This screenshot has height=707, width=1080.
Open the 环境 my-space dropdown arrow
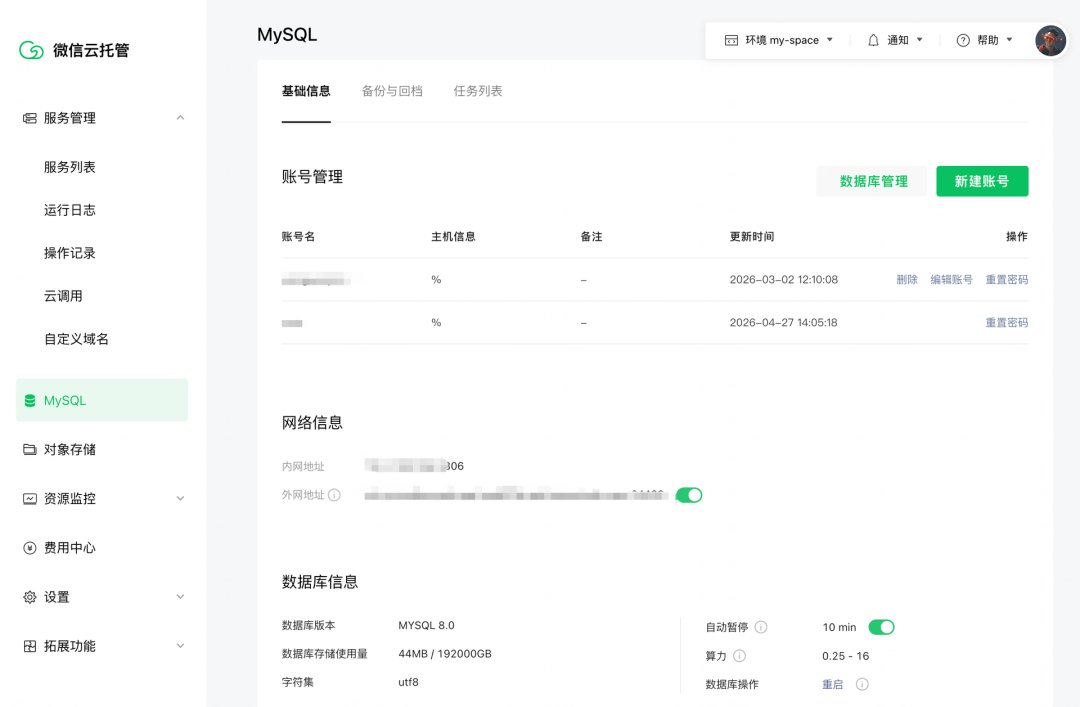[829, 40]
